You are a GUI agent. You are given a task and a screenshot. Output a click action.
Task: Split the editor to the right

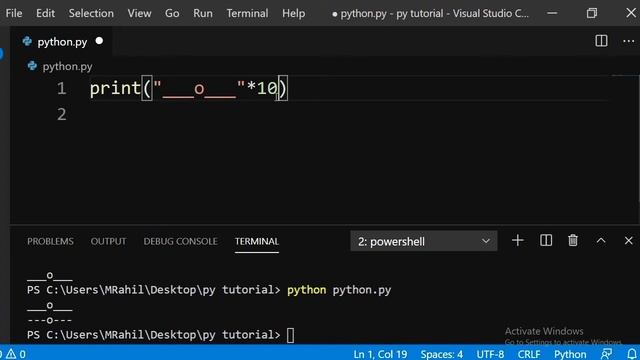(601, 41)
